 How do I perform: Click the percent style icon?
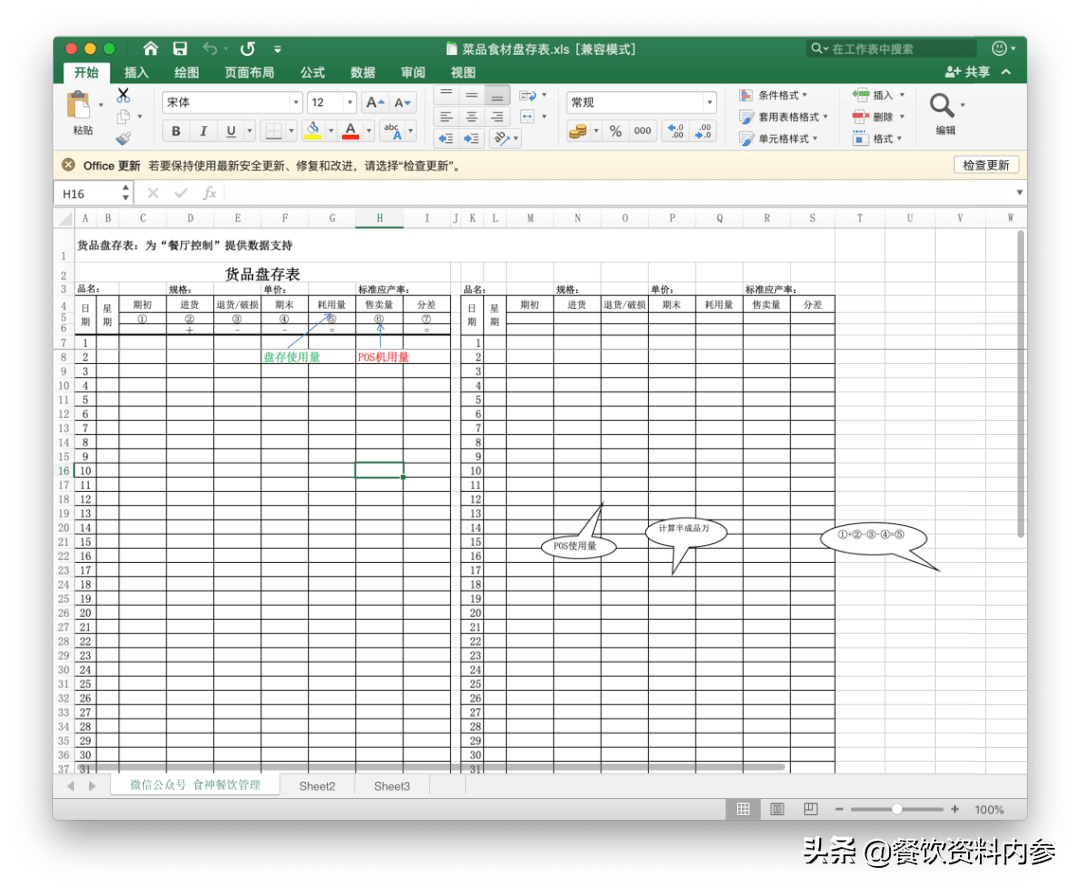pos(615,131)
